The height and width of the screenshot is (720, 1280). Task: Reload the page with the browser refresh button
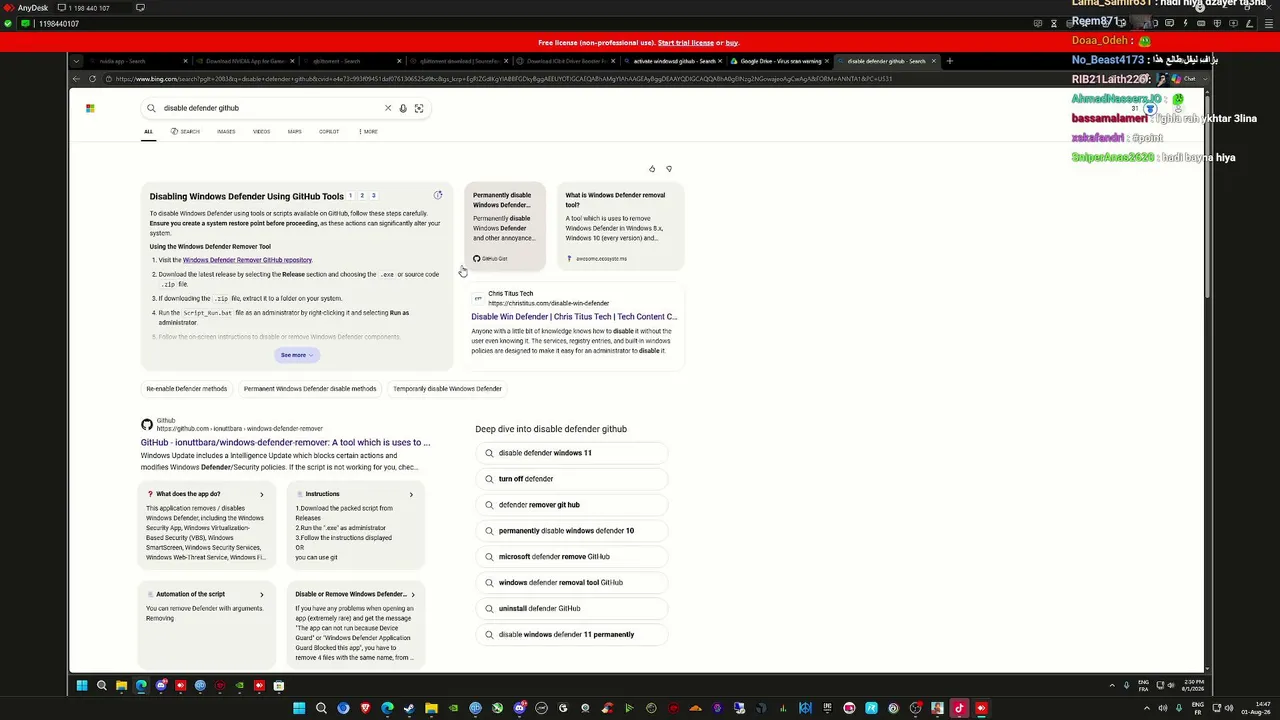[x=92, y=79]
